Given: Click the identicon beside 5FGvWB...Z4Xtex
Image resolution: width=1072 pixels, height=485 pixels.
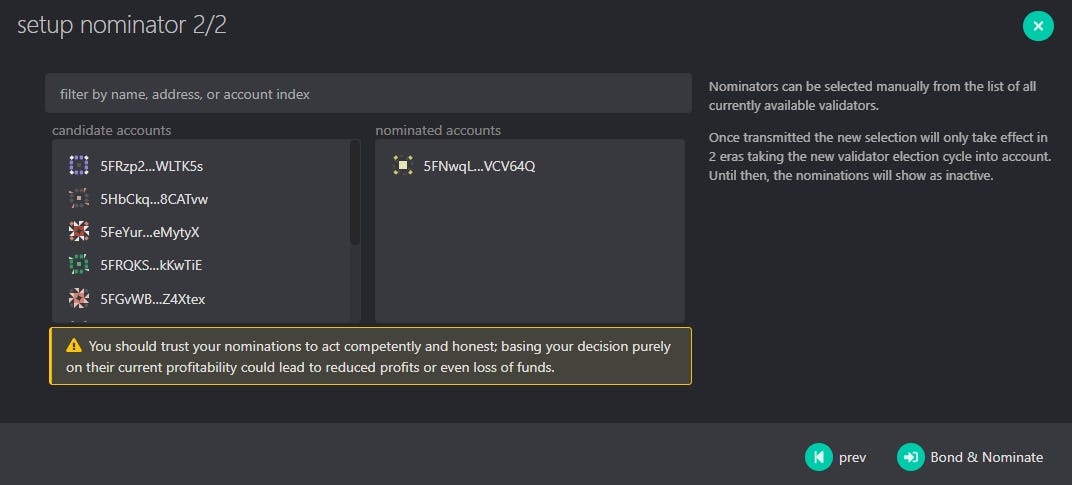Looking at the screenshot, I should (79, 298).
